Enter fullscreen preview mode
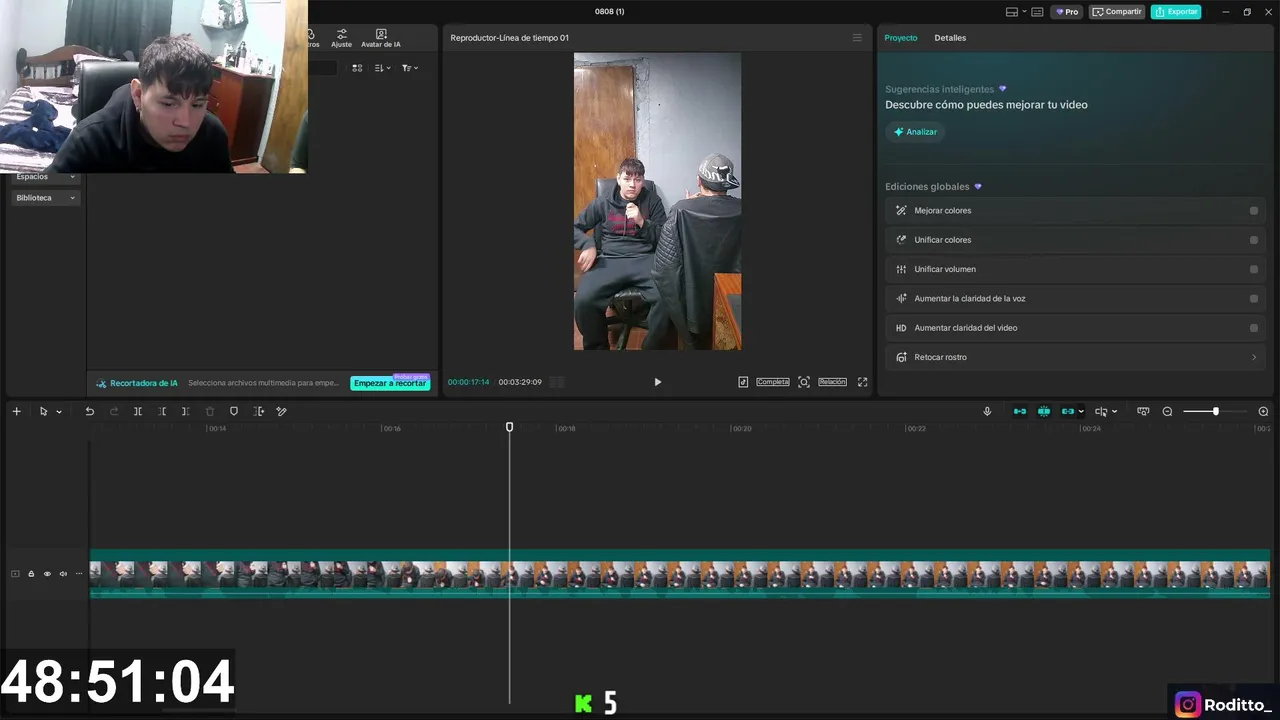This screenshot has height=720, width=1280. pyautogui.click(x=862, y=382)
